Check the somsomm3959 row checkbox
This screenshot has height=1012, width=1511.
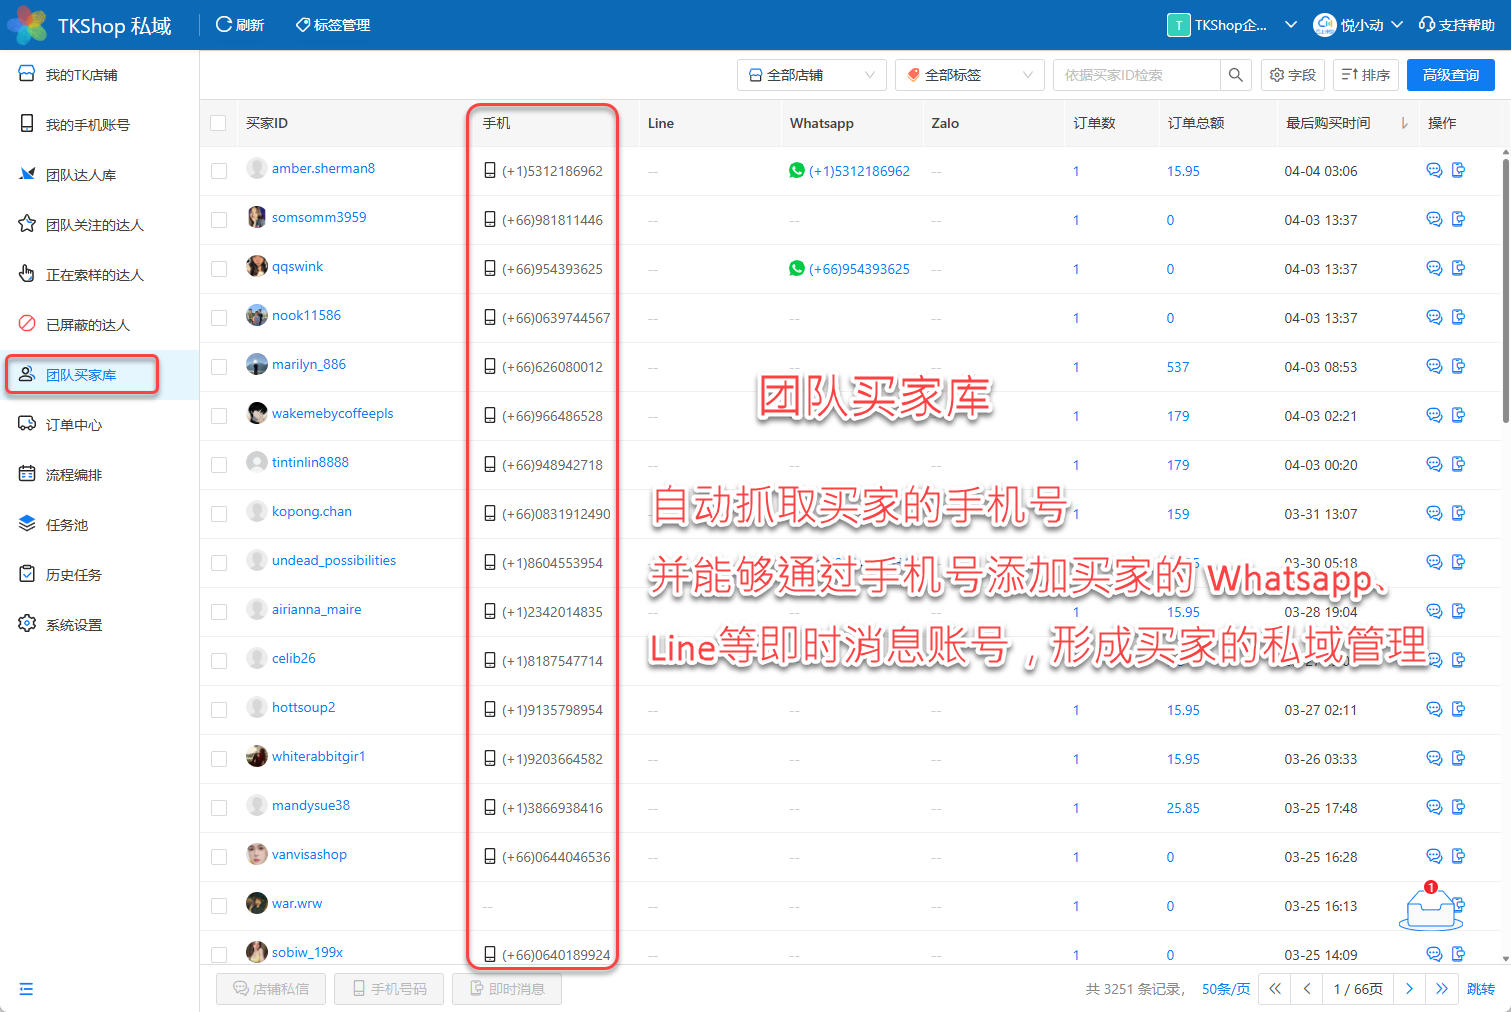coord(219,220)
